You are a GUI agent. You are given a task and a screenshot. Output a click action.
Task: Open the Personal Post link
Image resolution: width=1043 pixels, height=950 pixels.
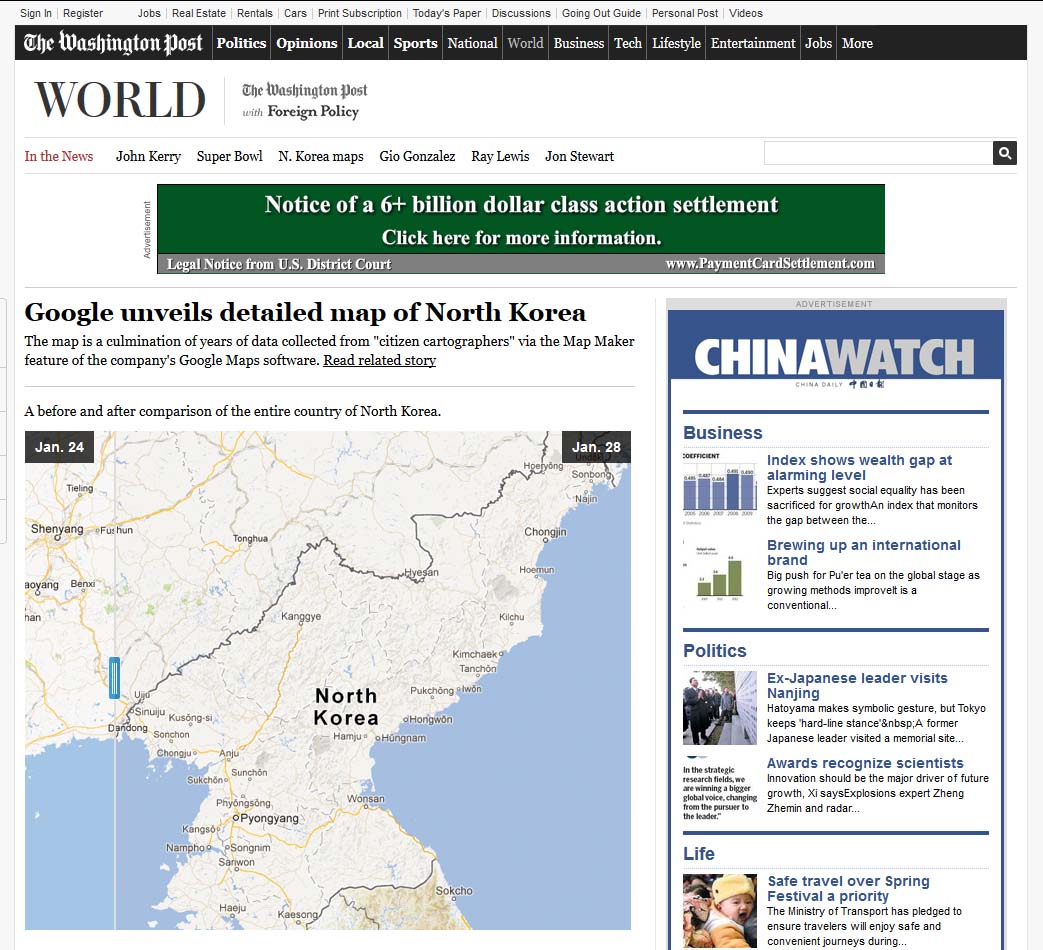(x=685, y=13)
